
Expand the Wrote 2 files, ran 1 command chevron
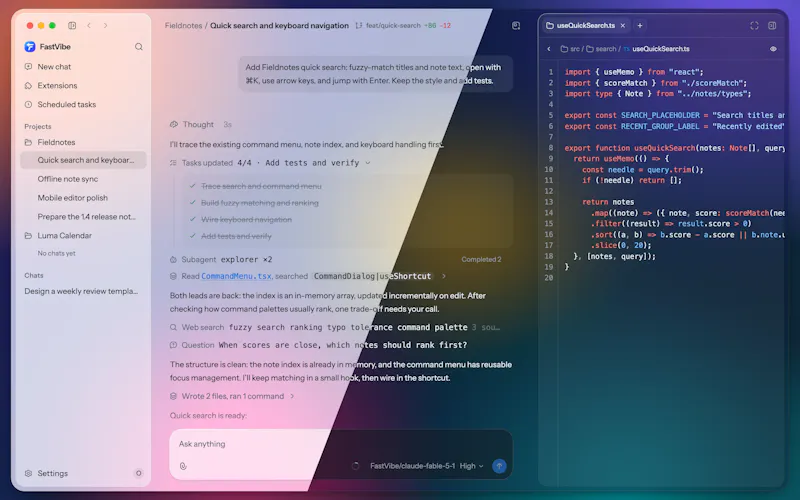click(292, 396)
